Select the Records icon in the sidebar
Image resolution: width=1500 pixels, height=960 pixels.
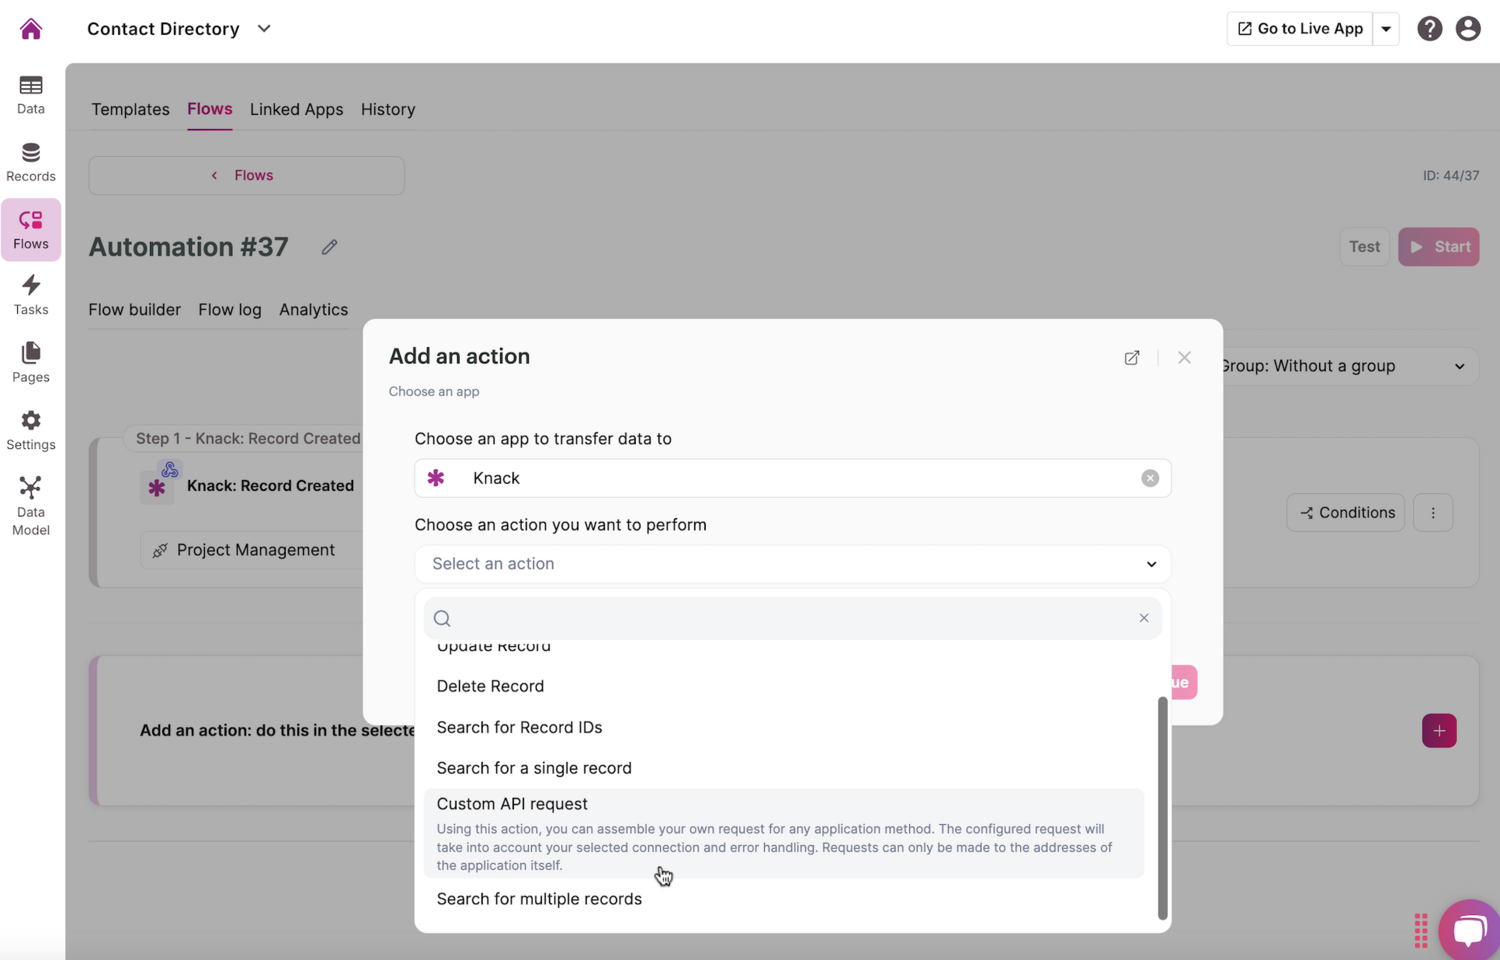(x=30, y=160)
